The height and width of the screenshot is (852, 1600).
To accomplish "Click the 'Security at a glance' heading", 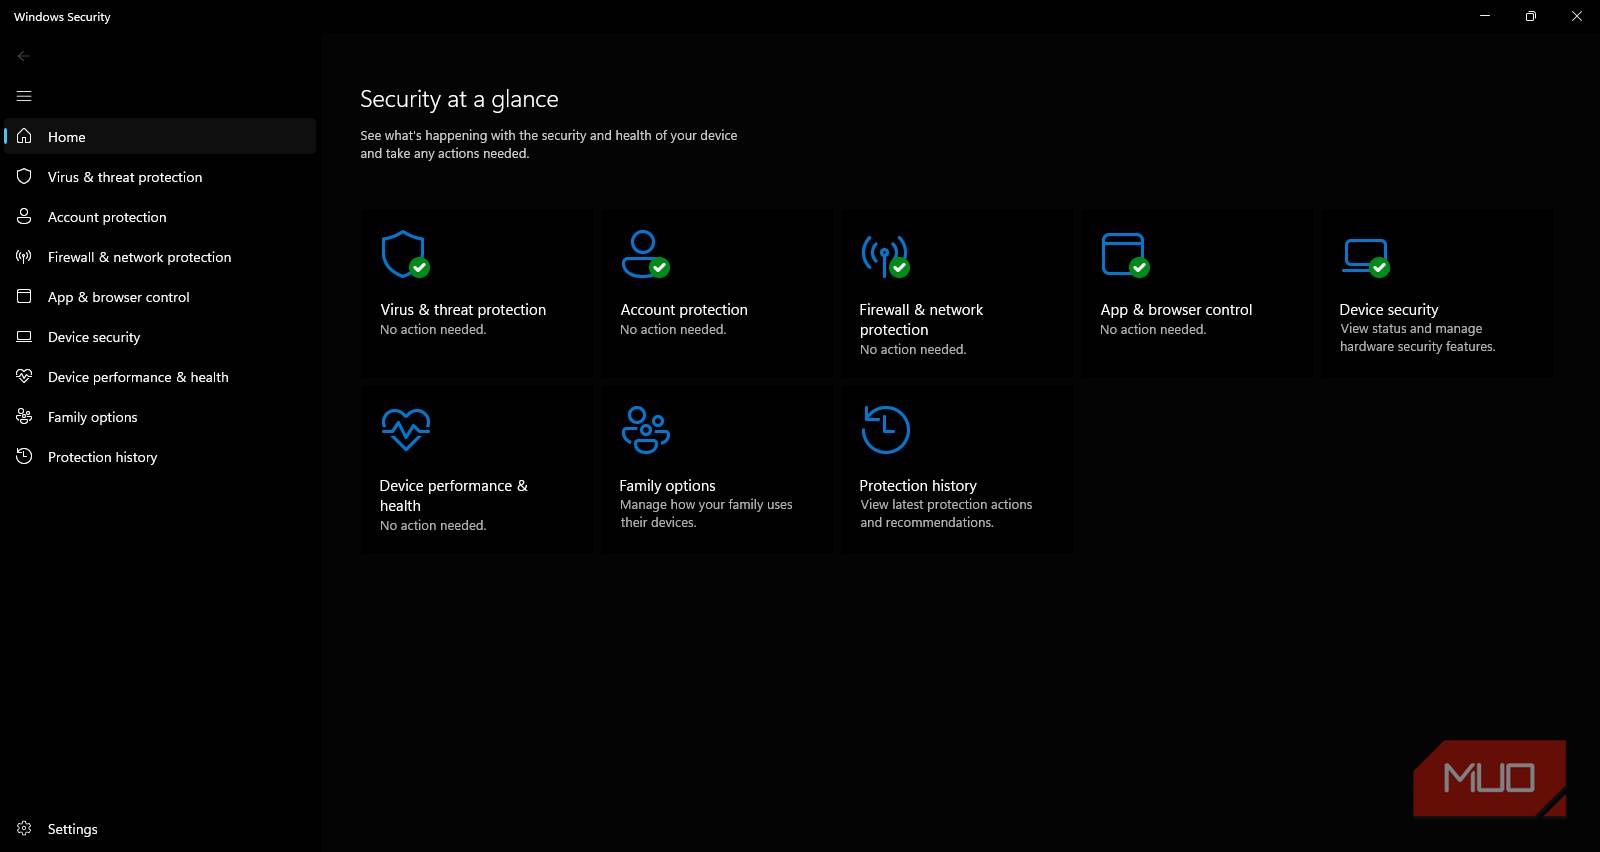I will tap(459, 99).
